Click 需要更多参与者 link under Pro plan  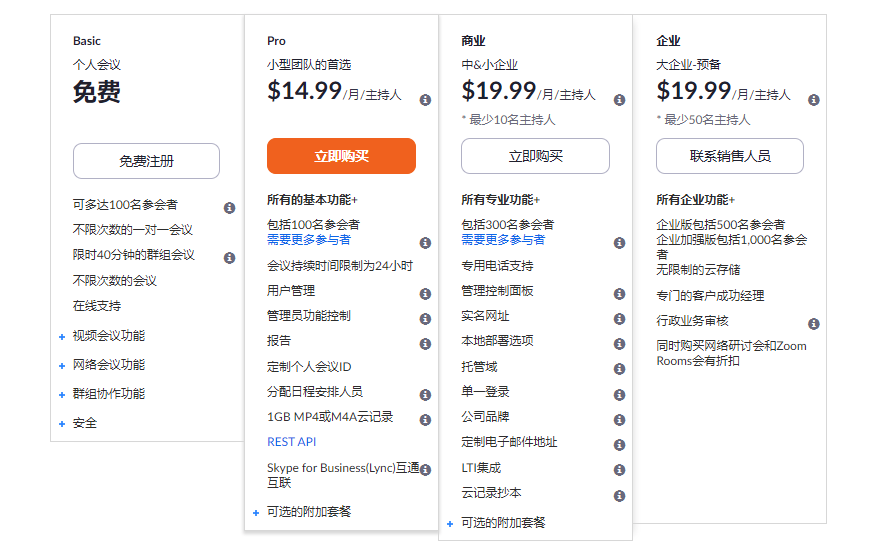(308, 240)
